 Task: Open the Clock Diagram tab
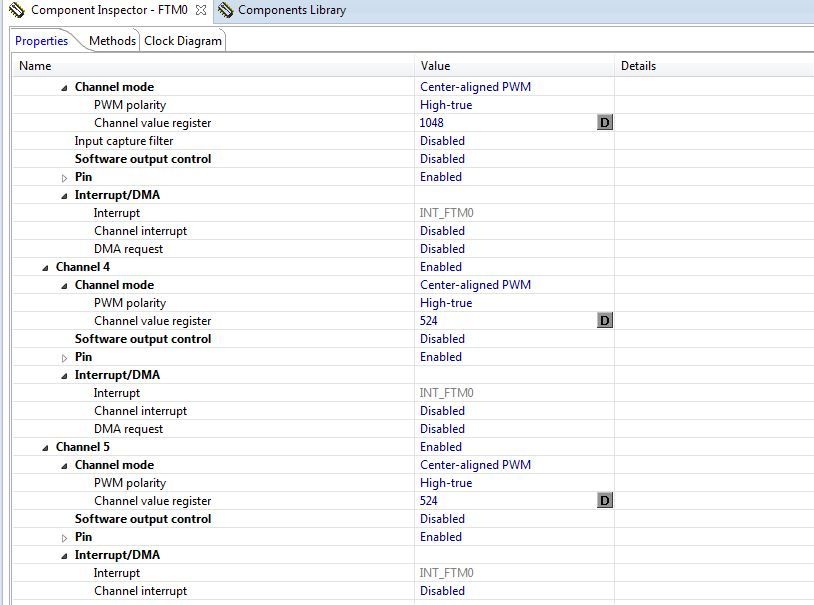(183, 41)
